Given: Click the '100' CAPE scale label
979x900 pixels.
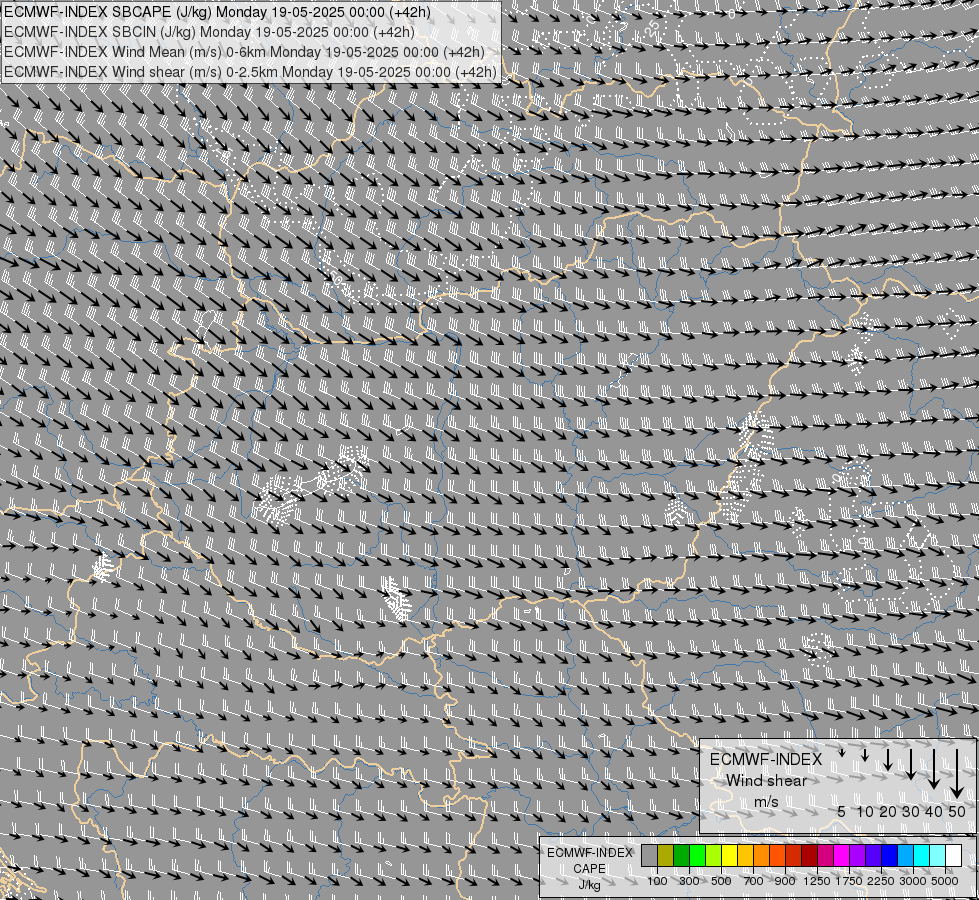Looking at the screenshot, I should 657,881.
